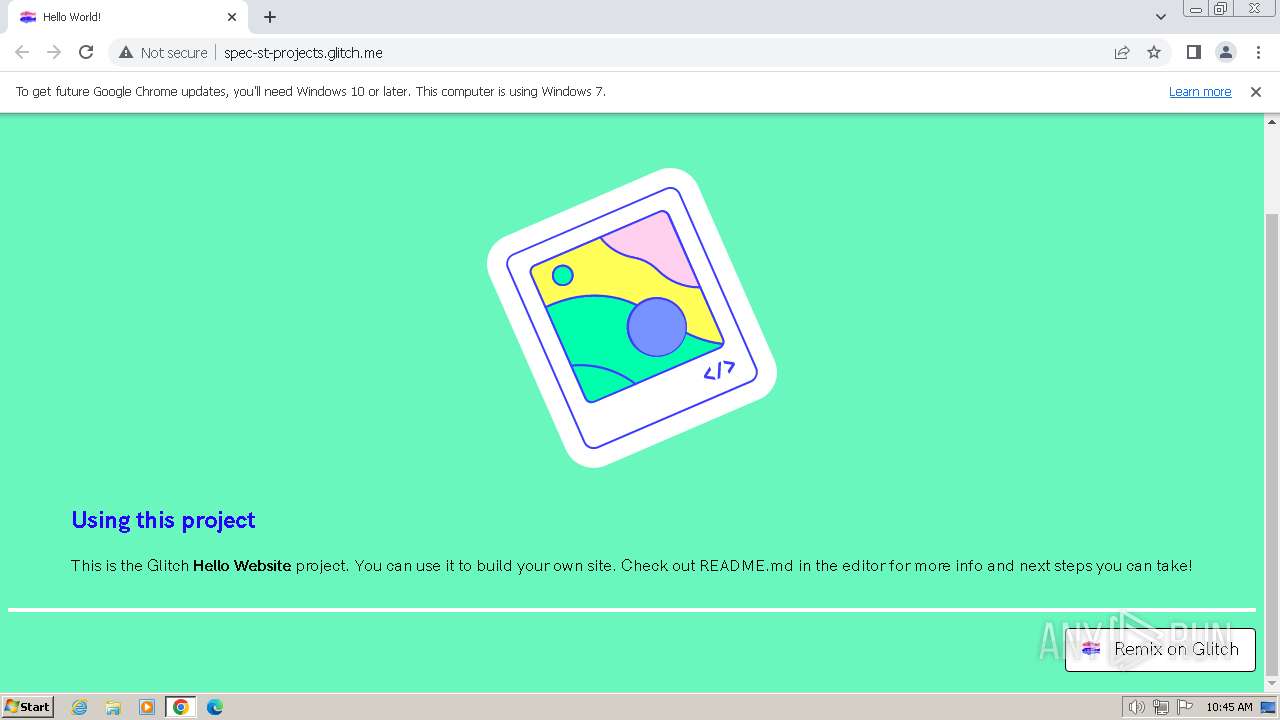Open the Learn more link

pyautogui.click(x=1200, y=91)
